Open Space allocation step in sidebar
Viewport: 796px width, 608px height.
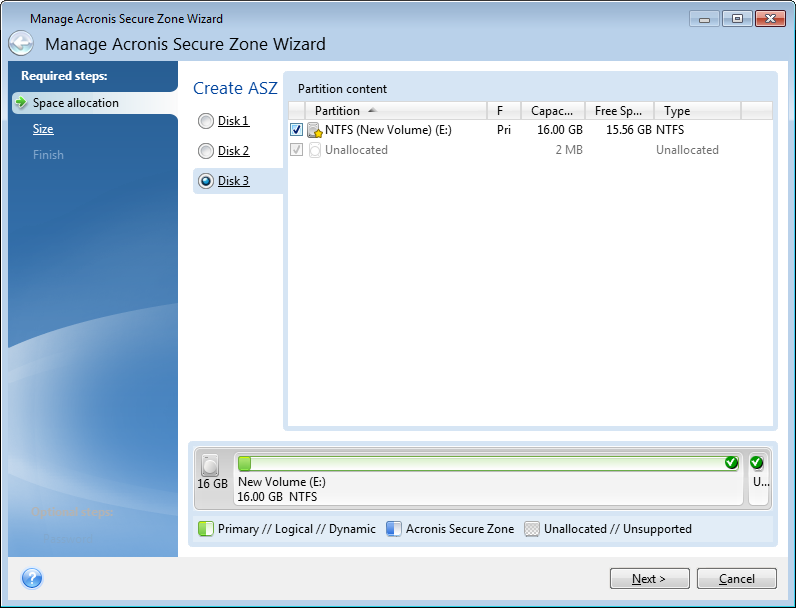[76, 103]
